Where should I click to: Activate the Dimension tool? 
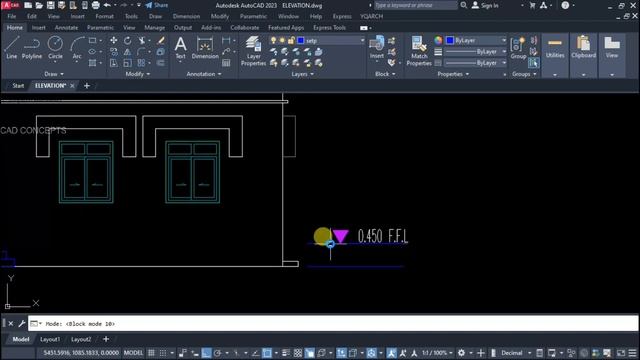[205, 48]
